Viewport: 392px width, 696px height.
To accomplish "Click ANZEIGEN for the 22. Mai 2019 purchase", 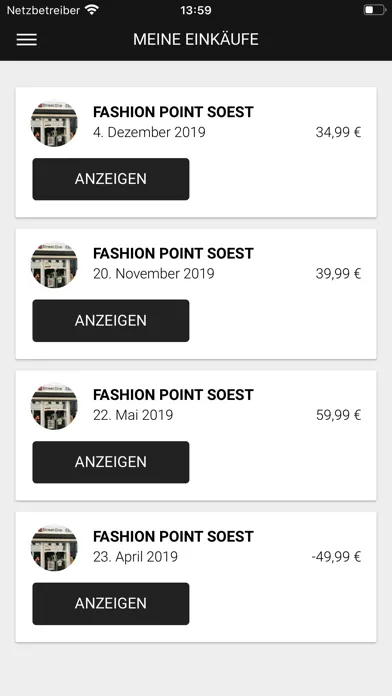I will 111,462.
